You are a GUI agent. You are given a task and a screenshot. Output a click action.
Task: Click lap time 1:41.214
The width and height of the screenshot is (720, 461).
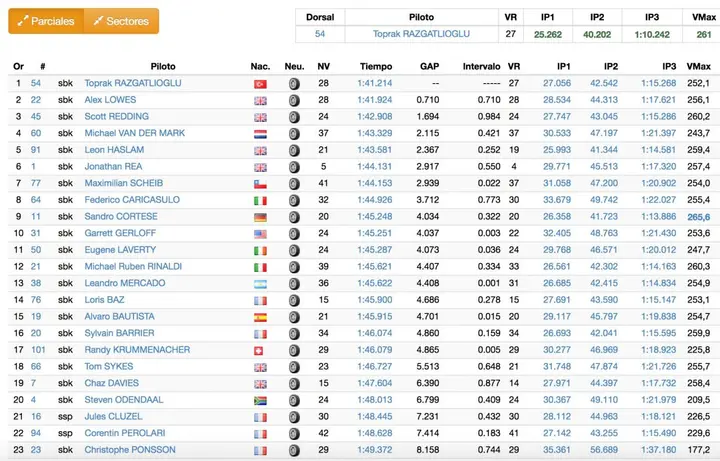click(x=375, y=83)
